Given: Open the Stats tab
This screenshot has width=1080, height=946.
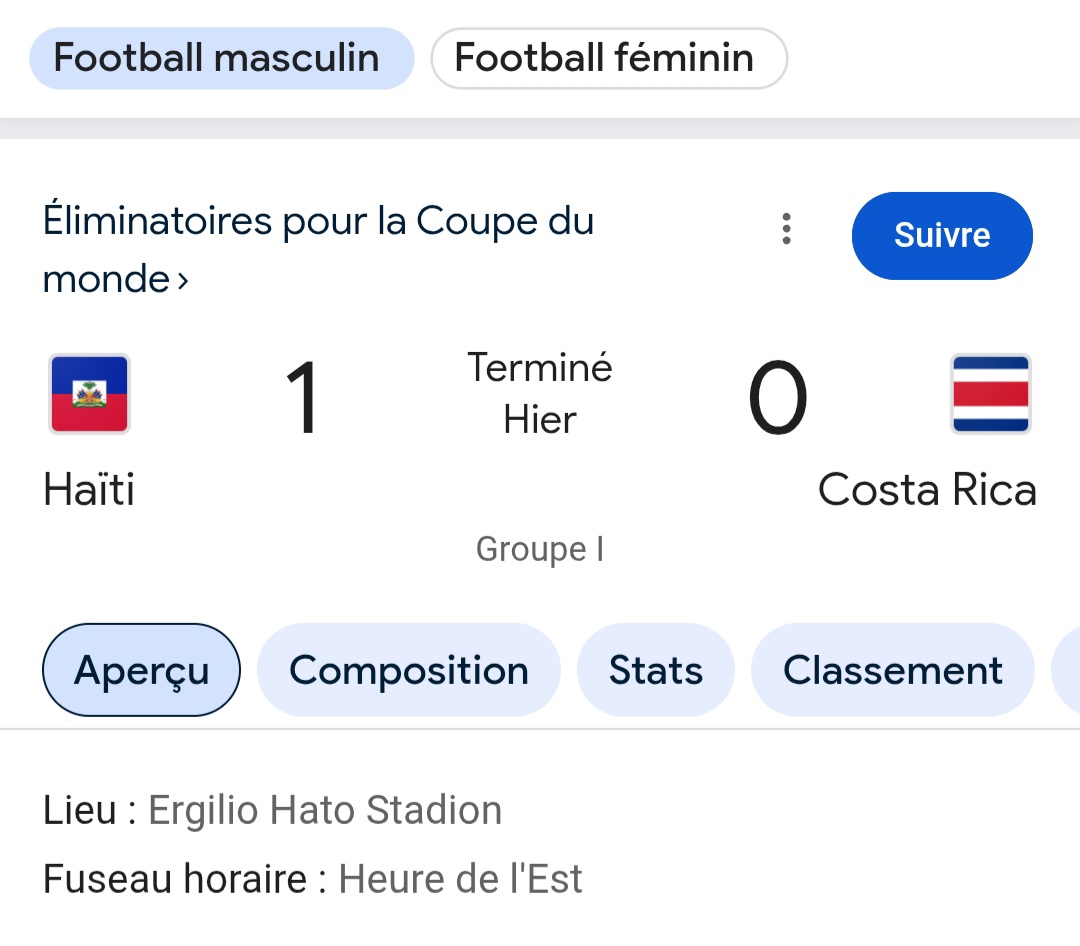Looking at the screenshot, I should point(655,670).
